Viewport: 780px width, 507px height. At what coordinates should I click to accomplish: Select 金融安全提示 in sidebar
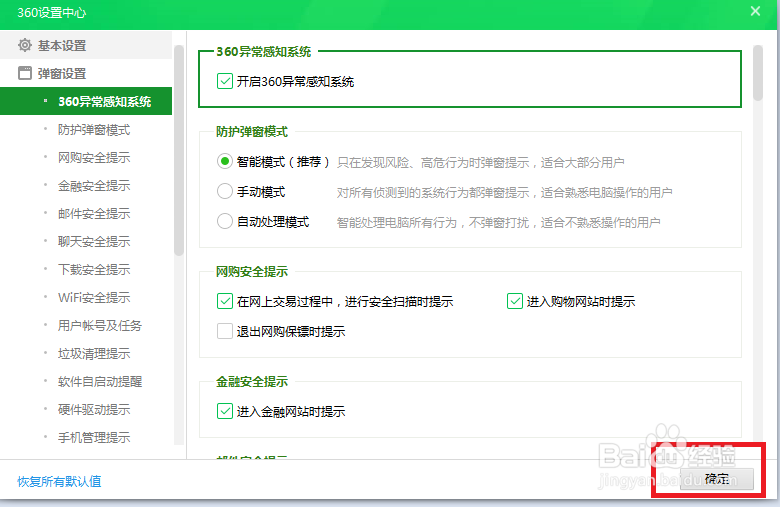point(94,185)
